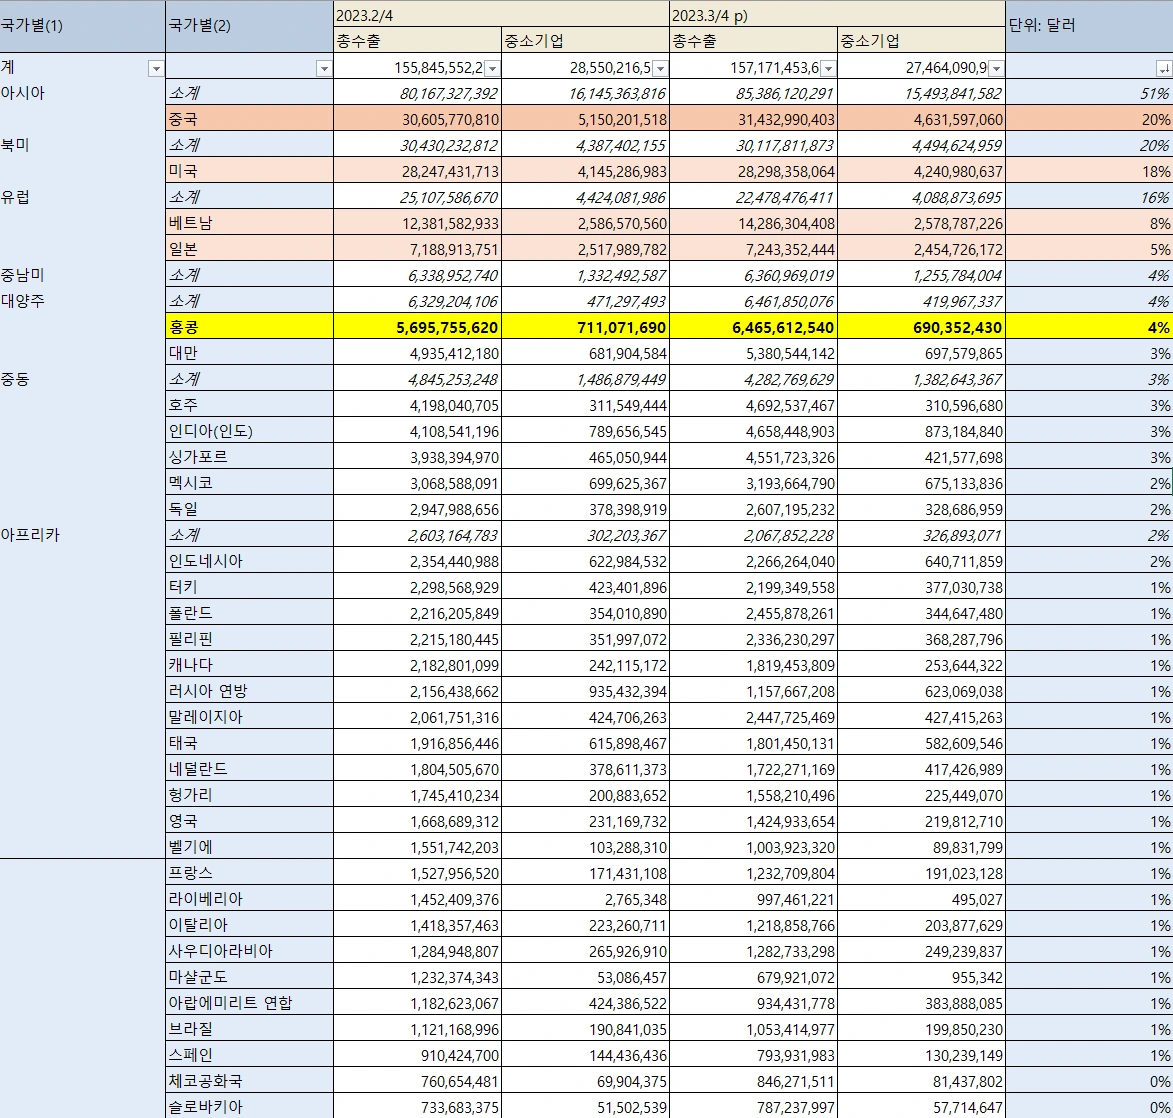Click the highlighted 홍콩 country cell
1173x1118 pixels.
pos(249,326)
